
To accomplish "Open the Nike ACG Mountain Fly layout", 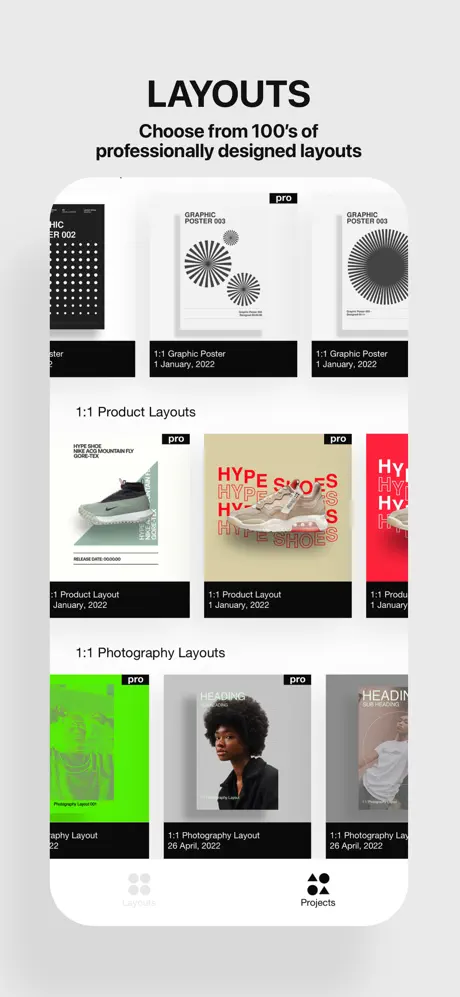I will pyautogui.click(x=120, y=507).
